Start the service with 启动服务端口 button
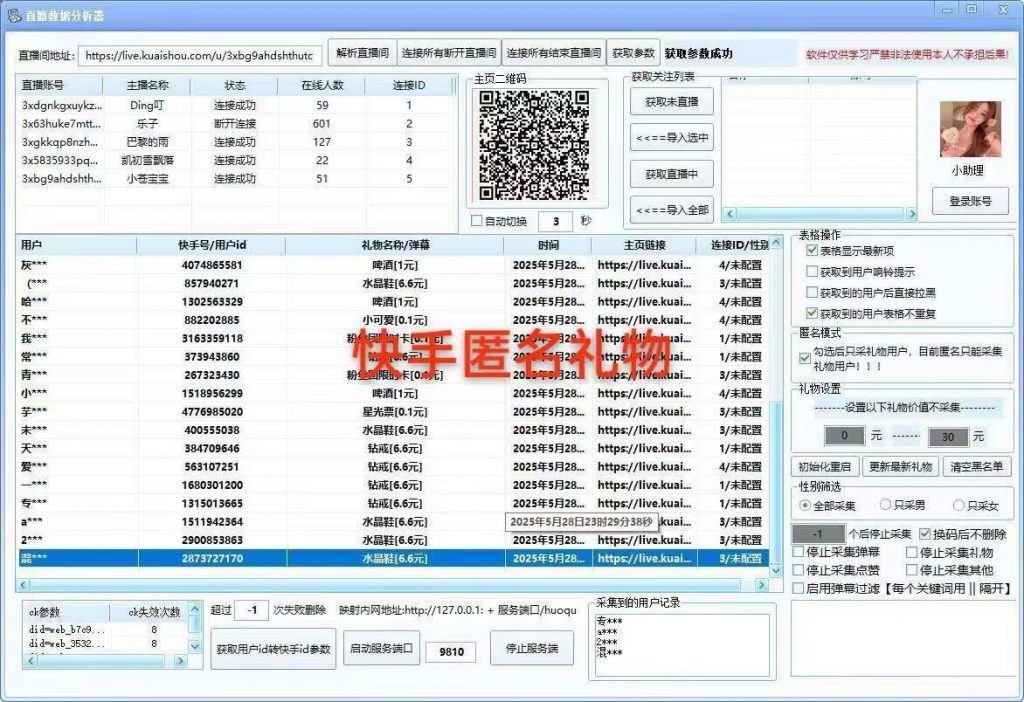 [380, 649]
